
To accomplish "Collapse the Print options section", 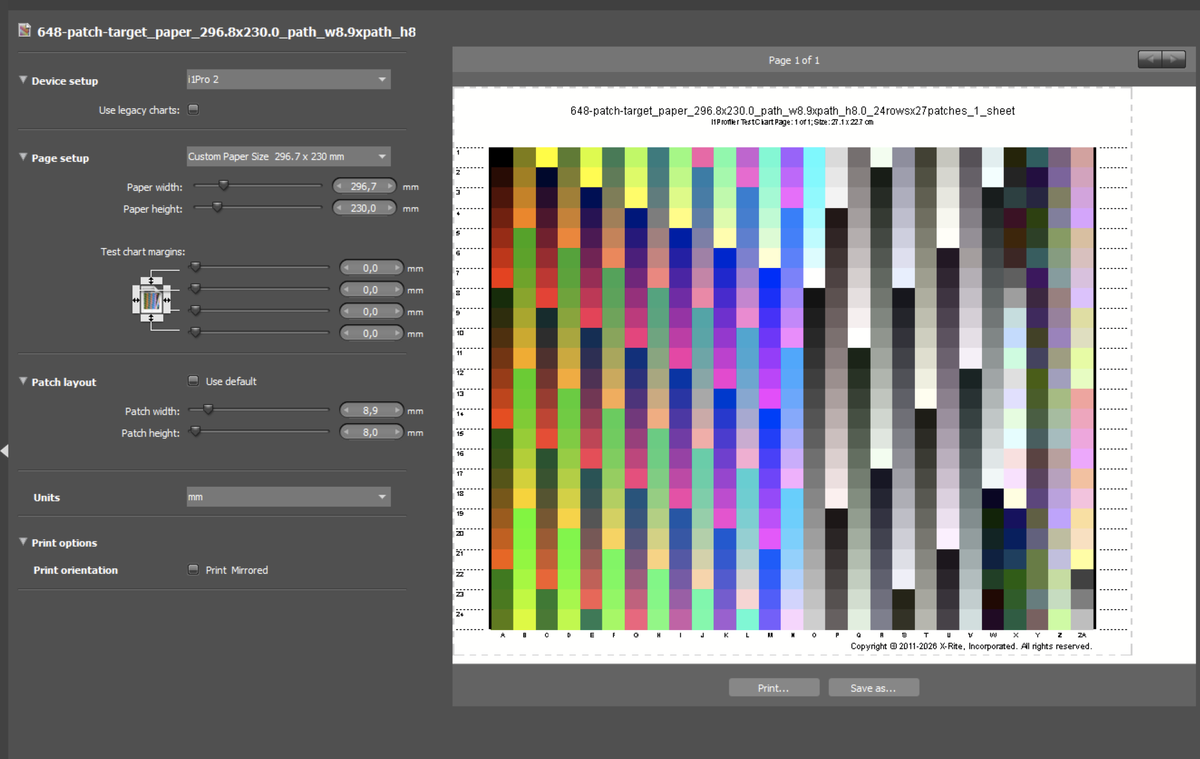I will pos(24,542).
